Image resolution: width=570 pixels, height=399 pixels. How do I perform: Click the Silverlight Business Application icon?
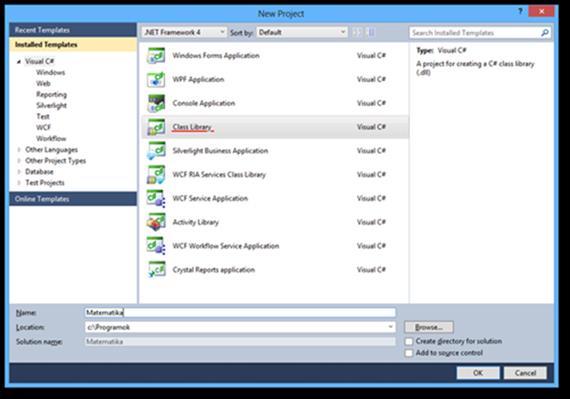click(156, 151)
